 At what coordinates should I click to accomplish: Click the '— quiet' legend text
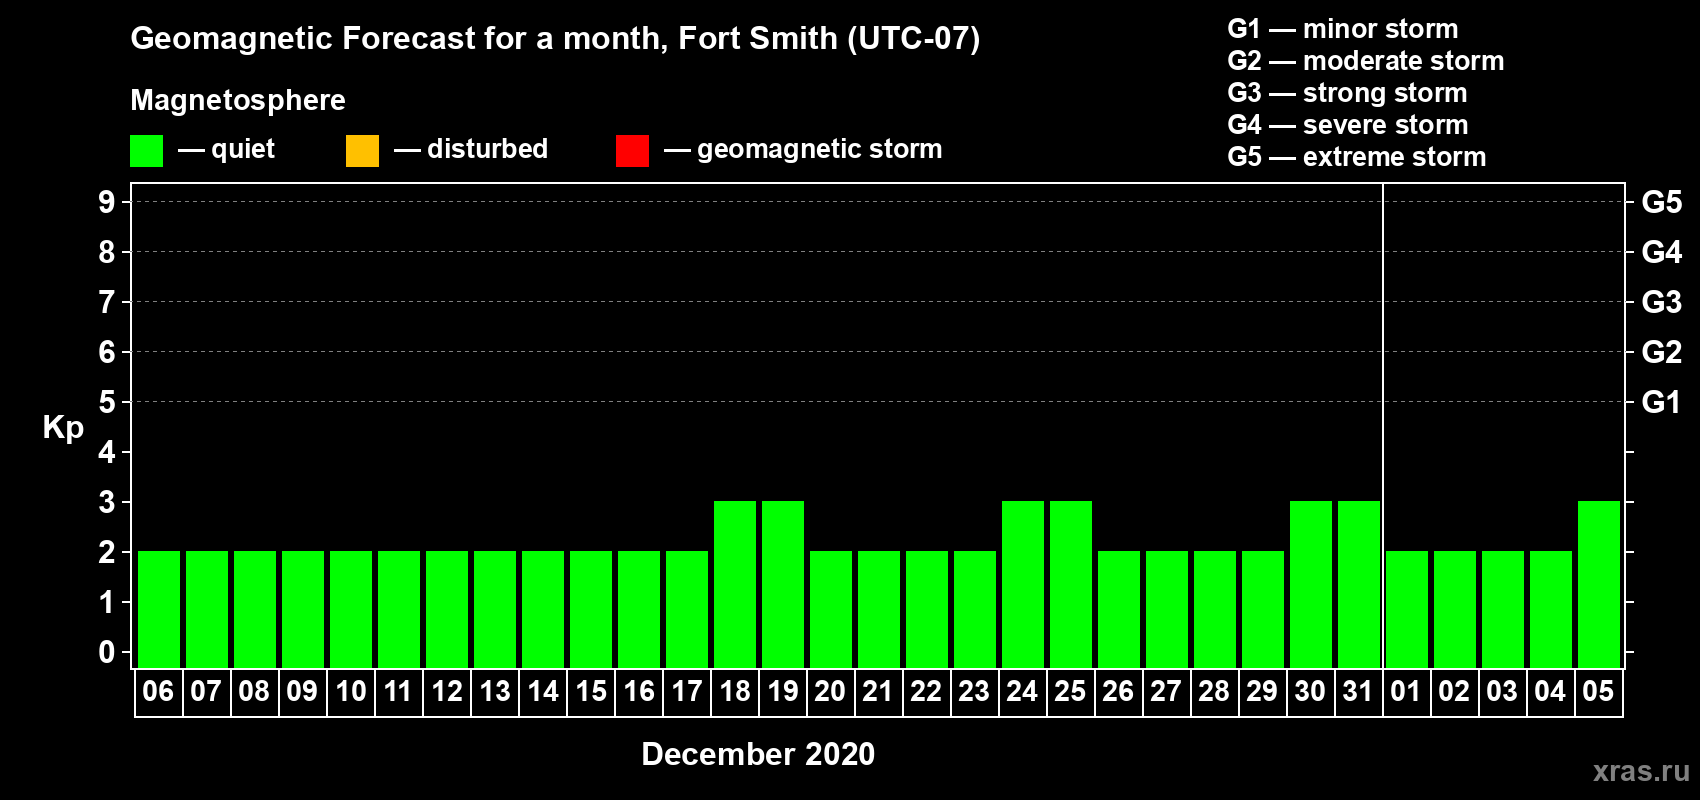pos(226,150)
